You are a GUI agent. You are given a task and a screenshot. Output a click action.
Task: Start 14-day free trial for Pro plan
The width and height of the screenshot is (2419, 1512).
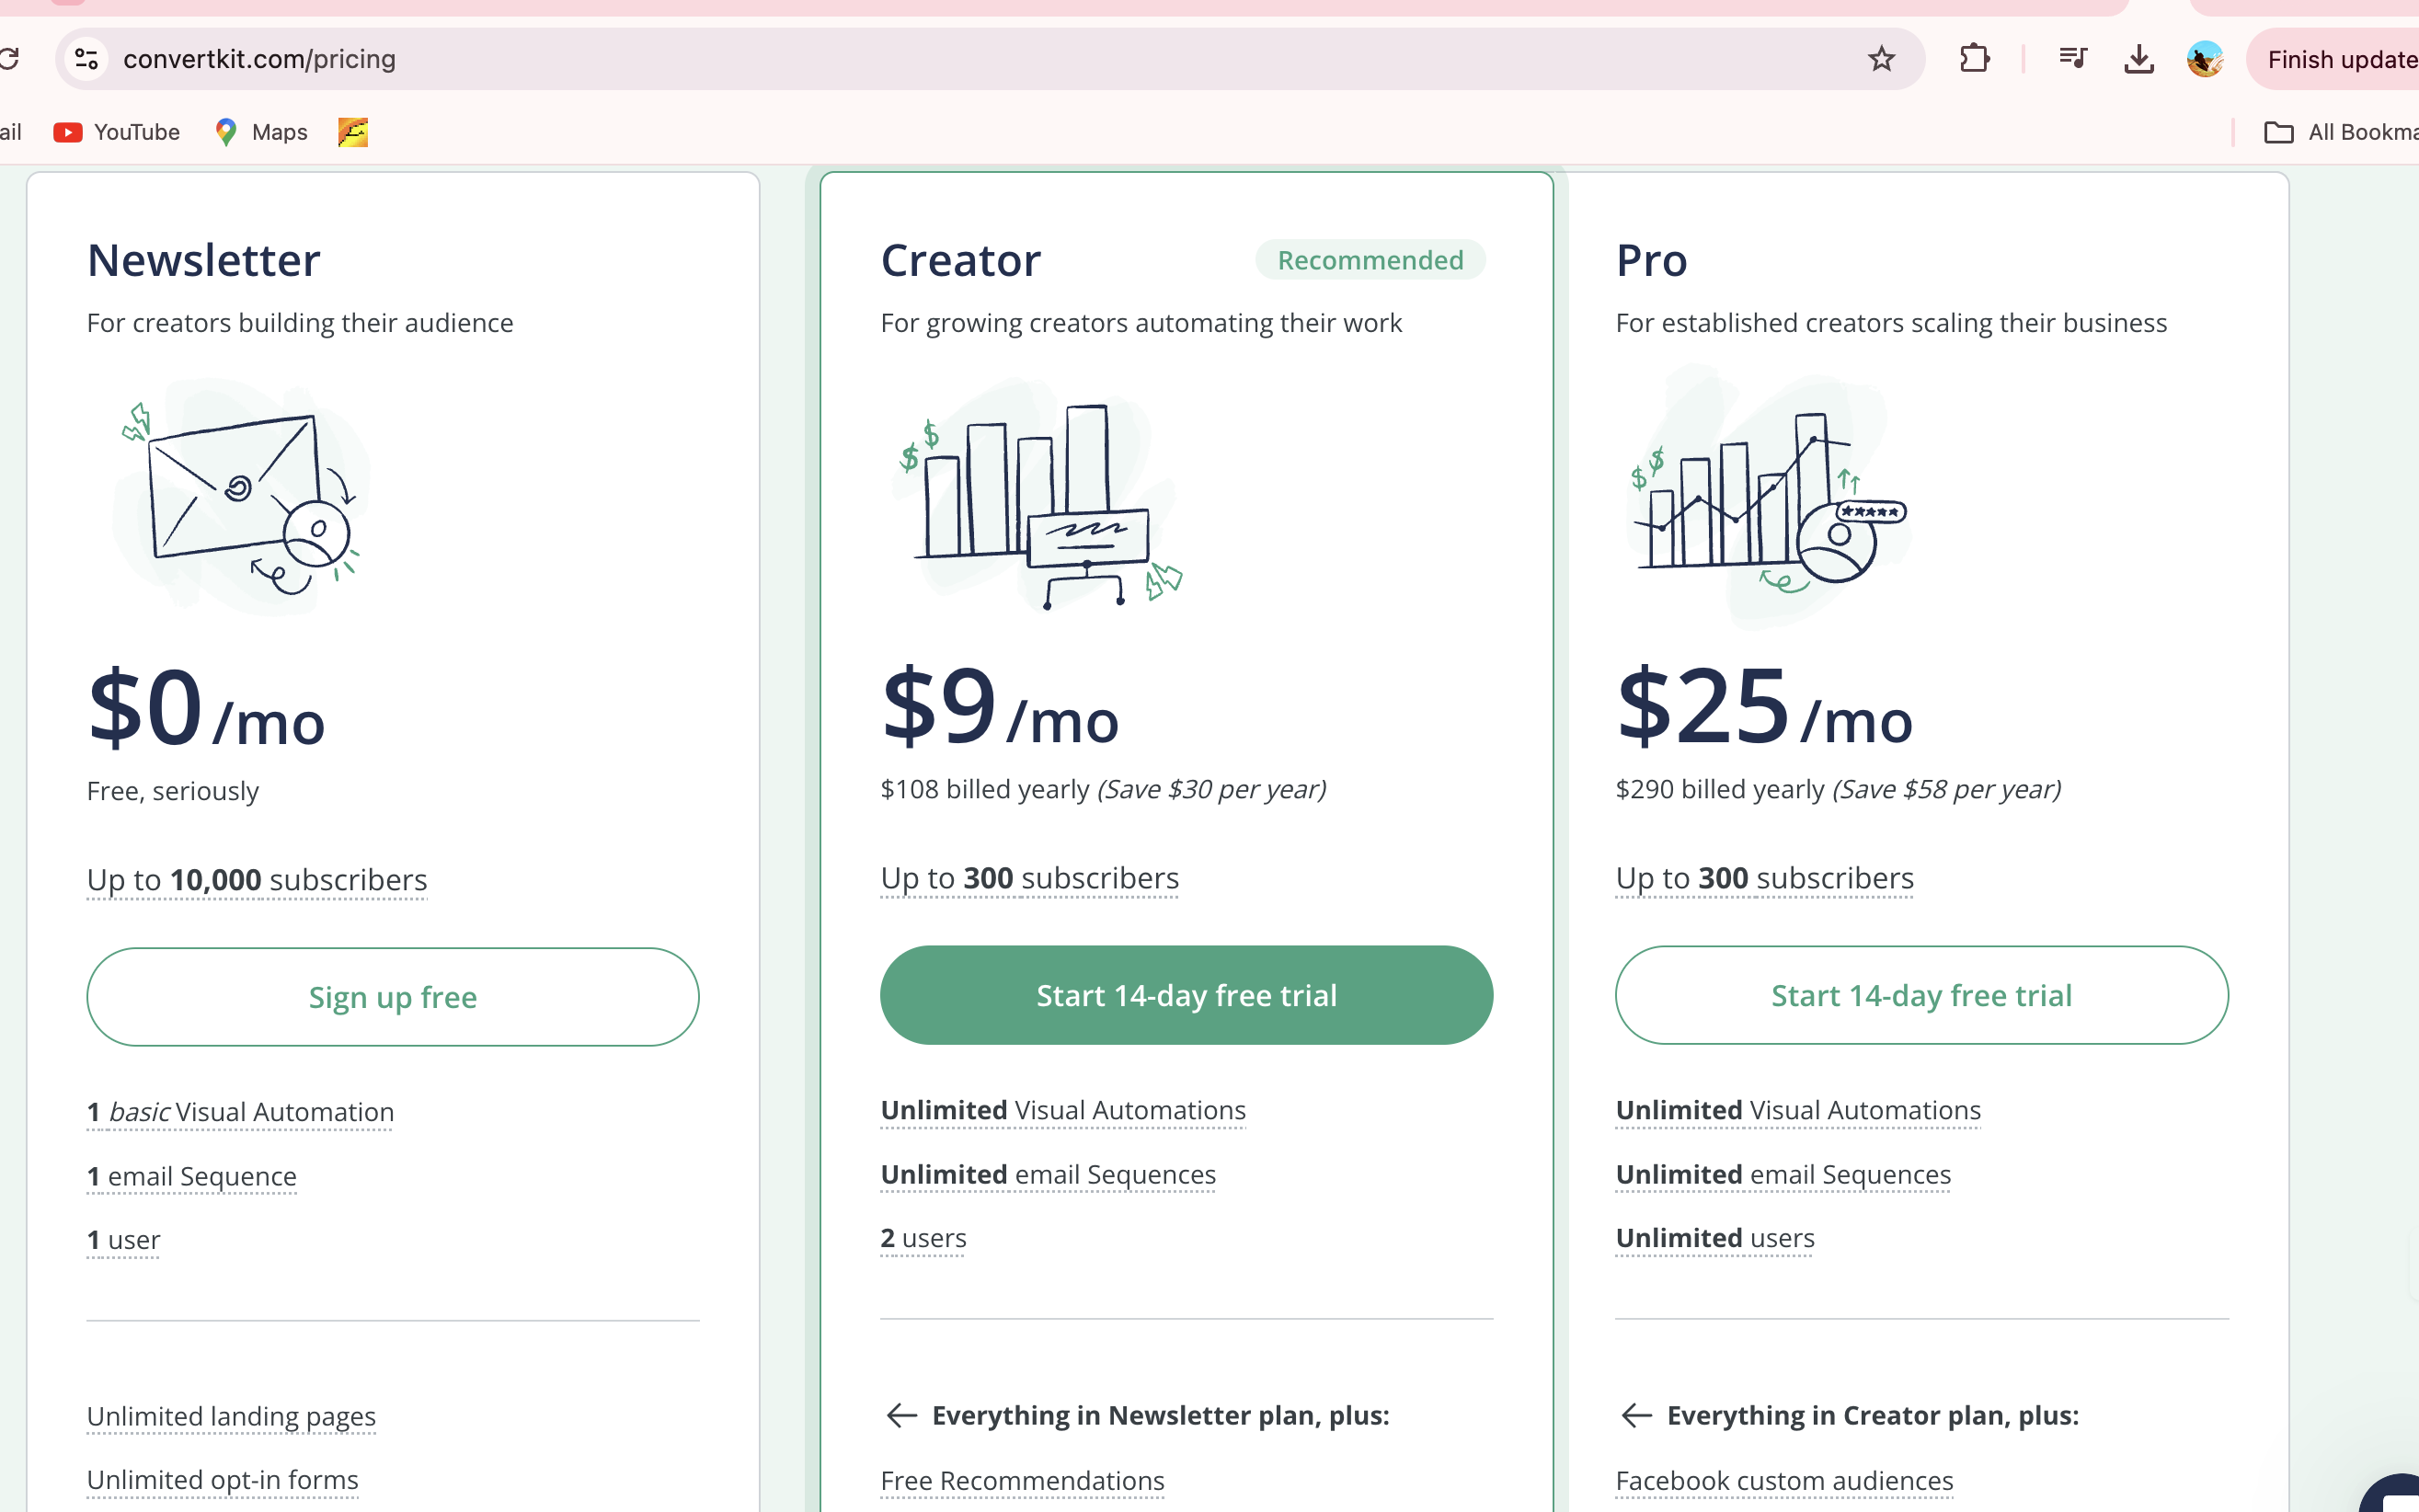(1921, 995)
